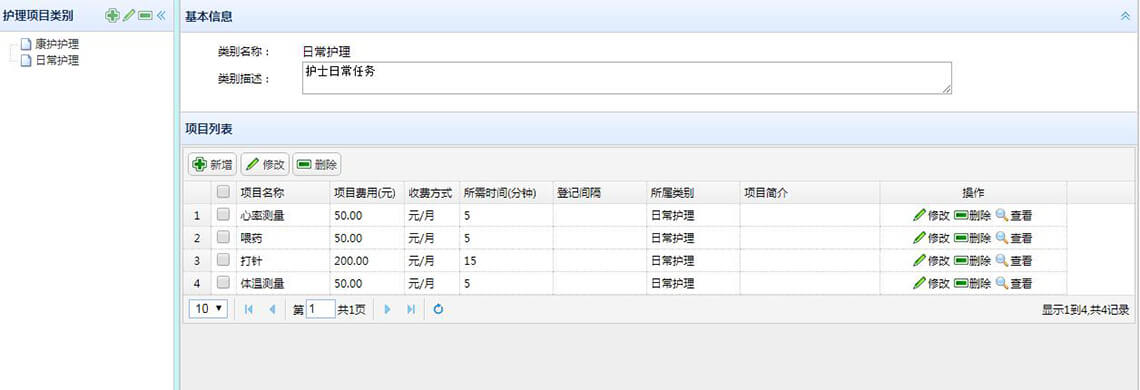Go to first page in pager
The height and width of the screenshot is (390, 1140).
[x=249, y=309]
